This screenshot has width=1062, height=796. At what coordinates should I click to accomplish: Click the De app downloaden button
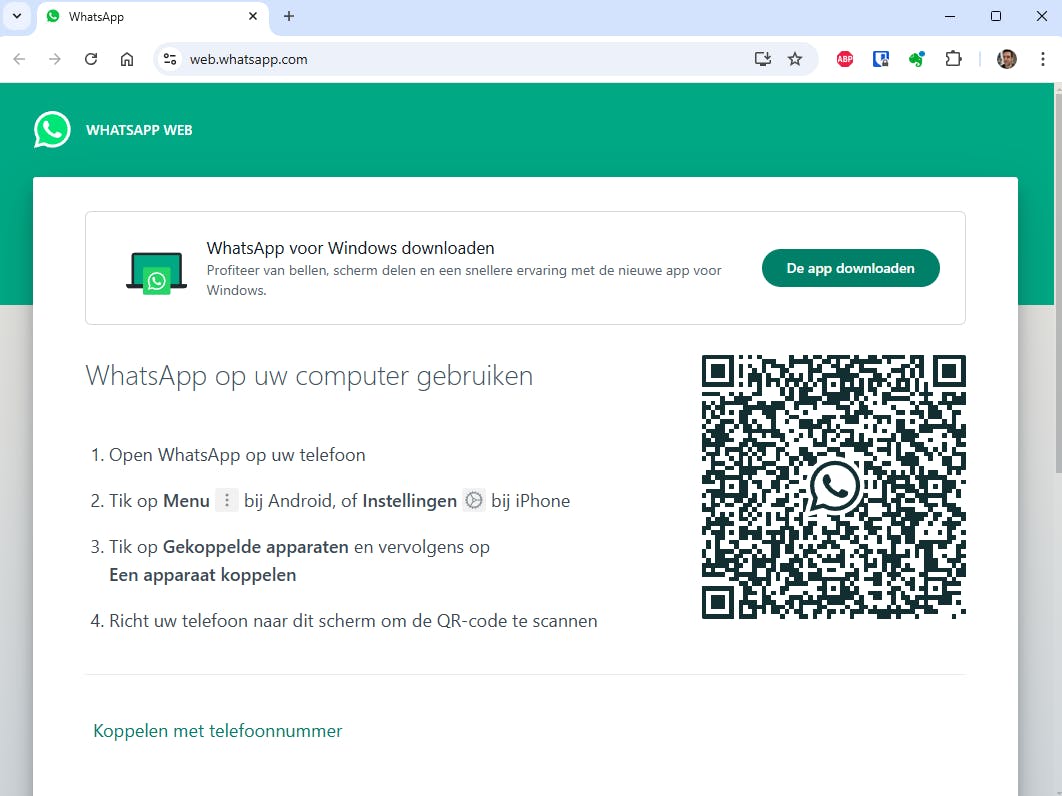[851, 268]
